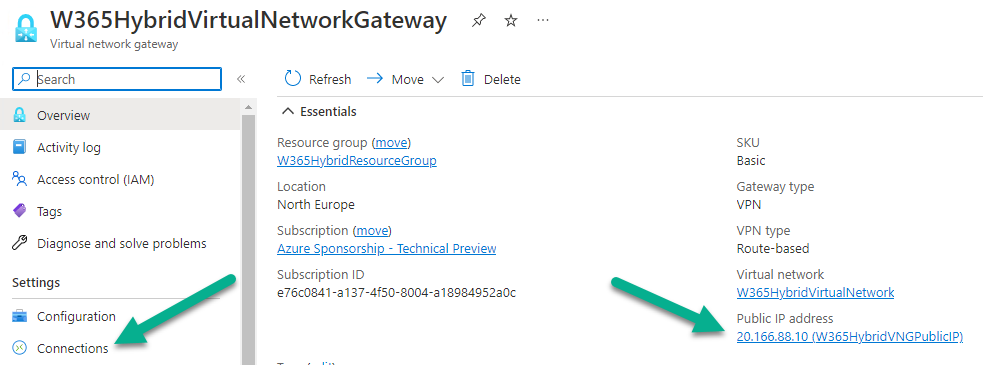This screenshot has width=983, height=365.
Task: Collapse the Essentials section
Action: (x=288, y=112)
